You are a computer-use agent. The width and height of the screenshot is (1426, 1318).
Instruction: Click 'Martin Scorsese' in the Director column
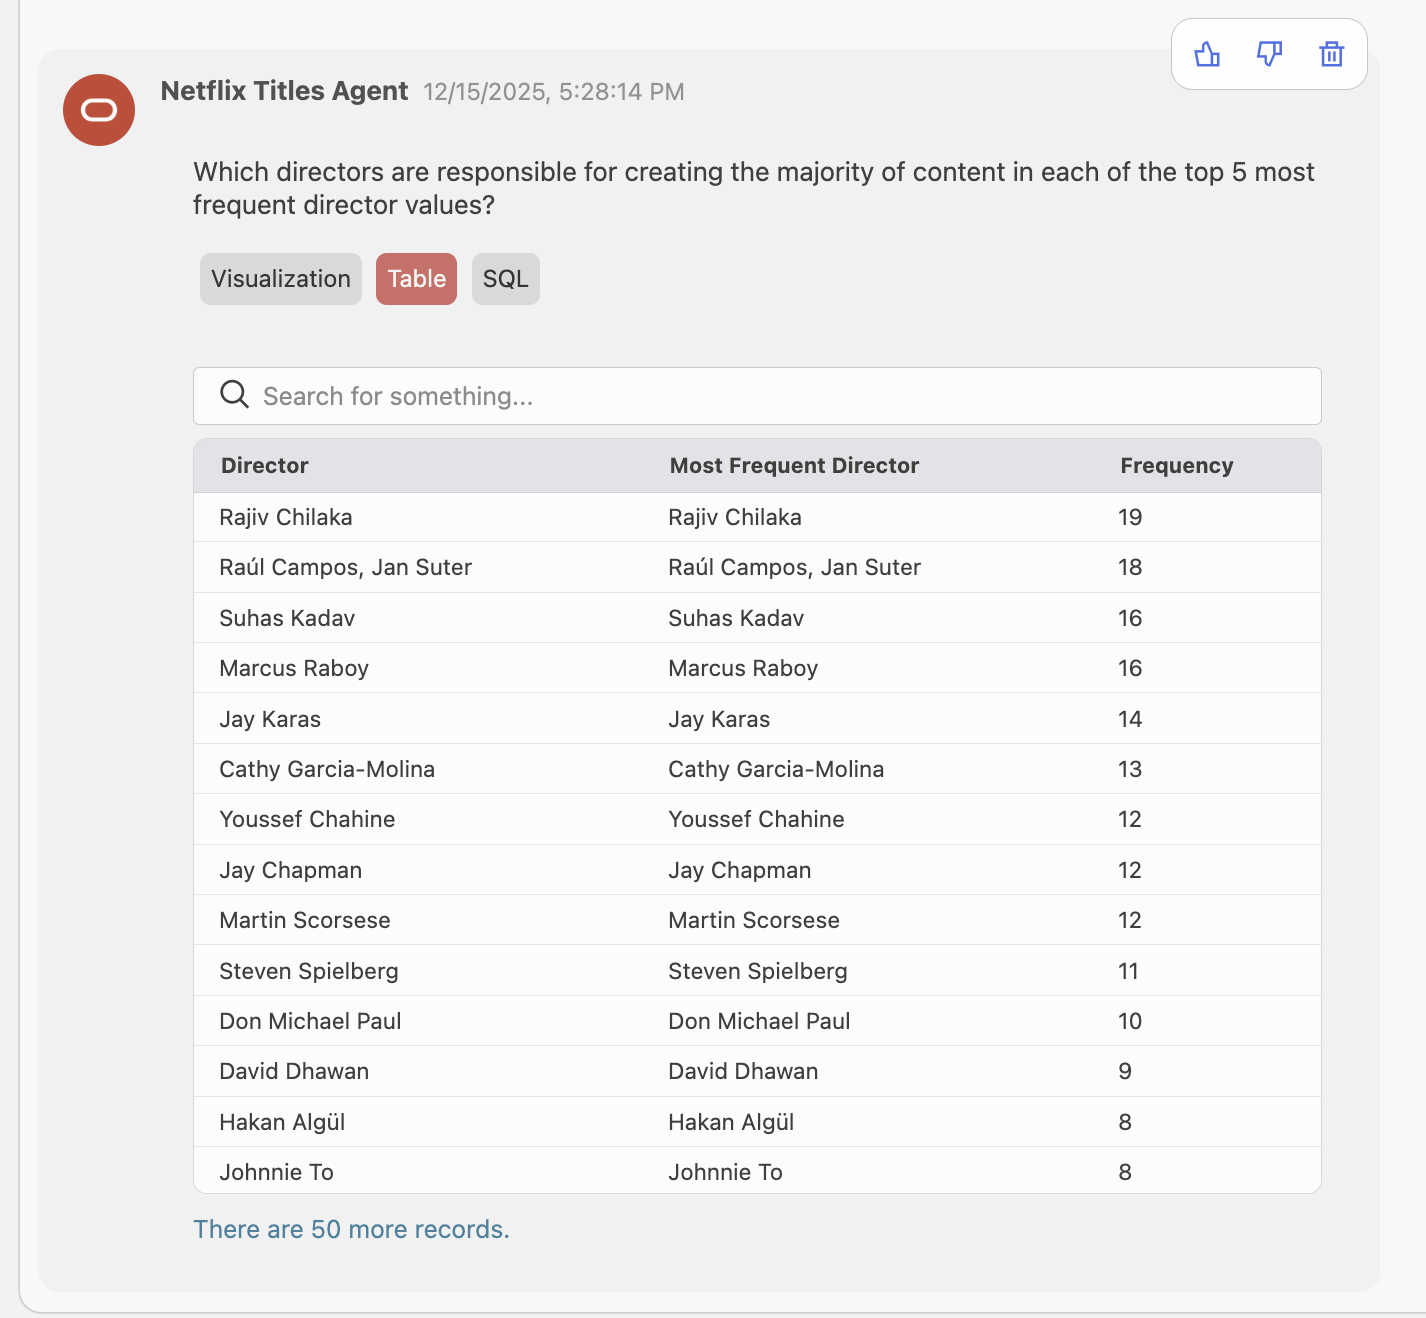point(305,920)
